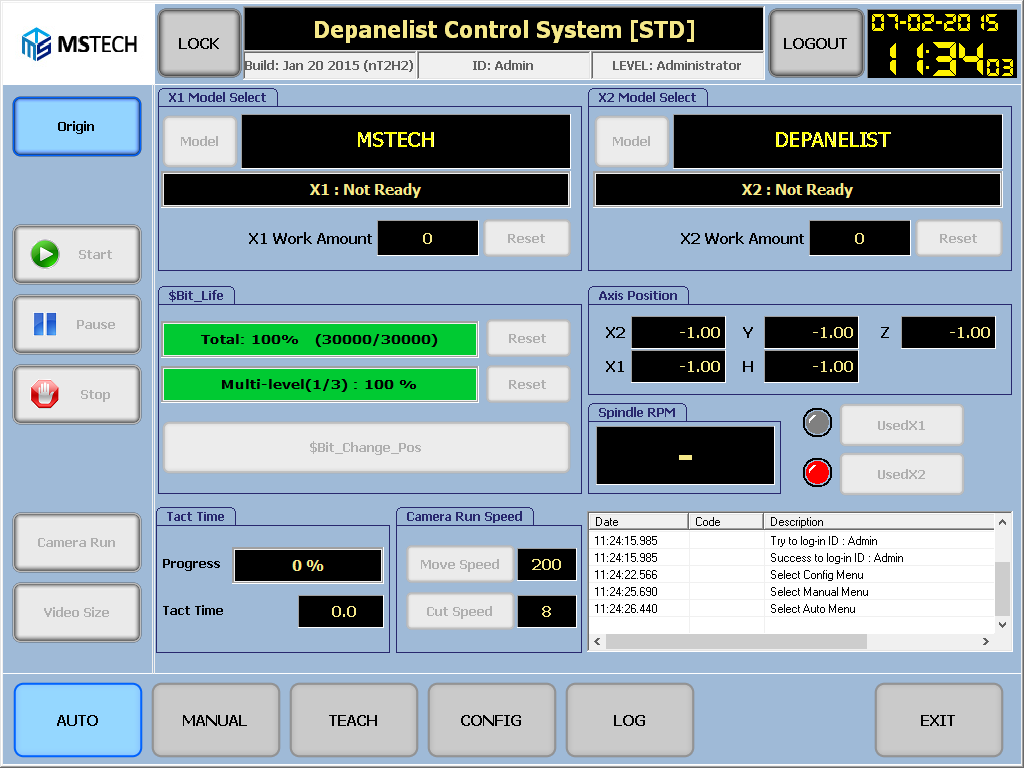Click the Code column header
Viewport: 1024px width, 768px height.
pos(726,521)
